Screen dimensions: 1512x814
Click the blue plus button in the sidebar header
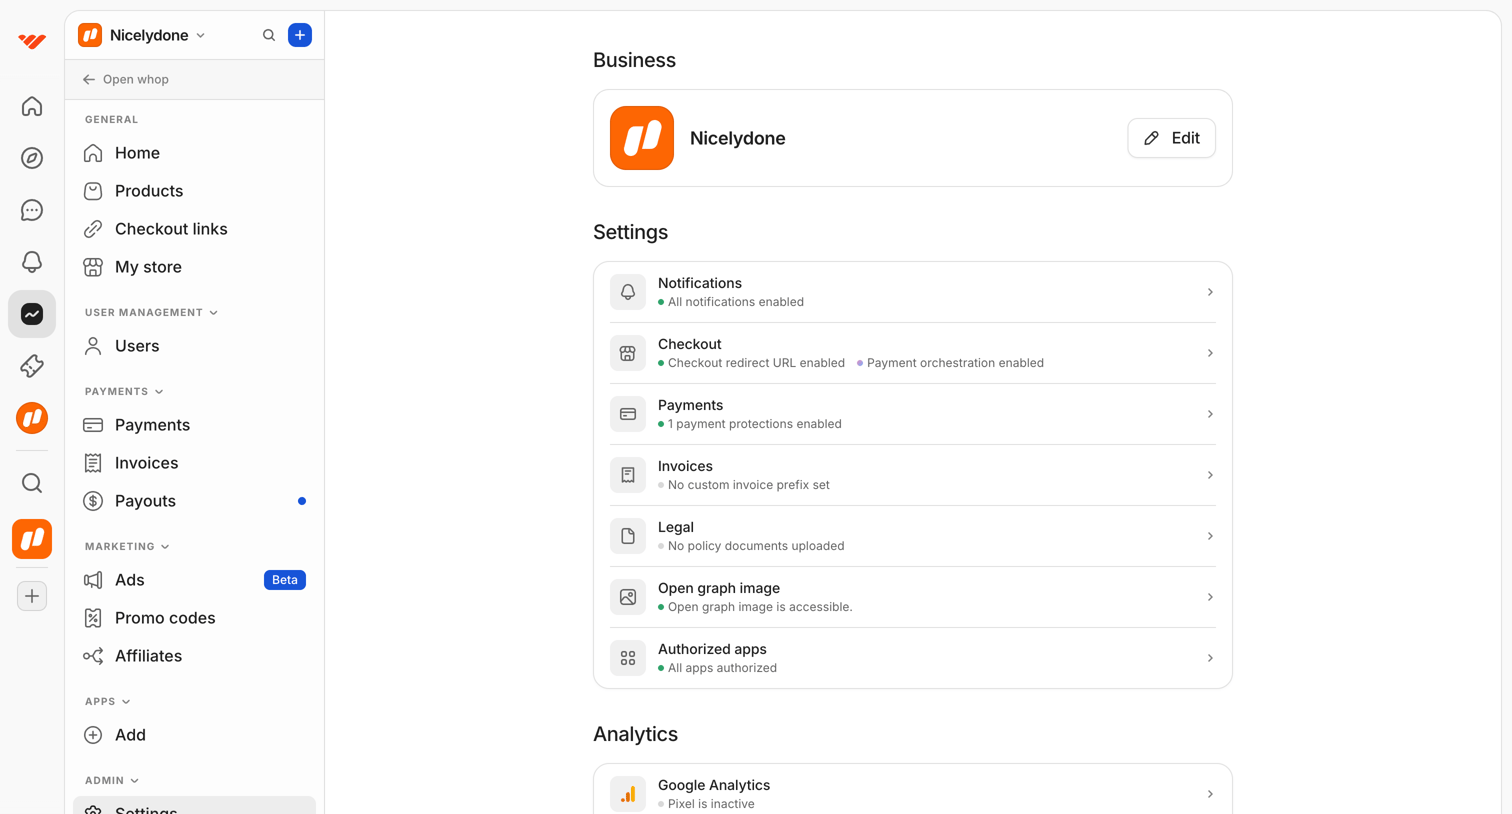tap(300, 35)
